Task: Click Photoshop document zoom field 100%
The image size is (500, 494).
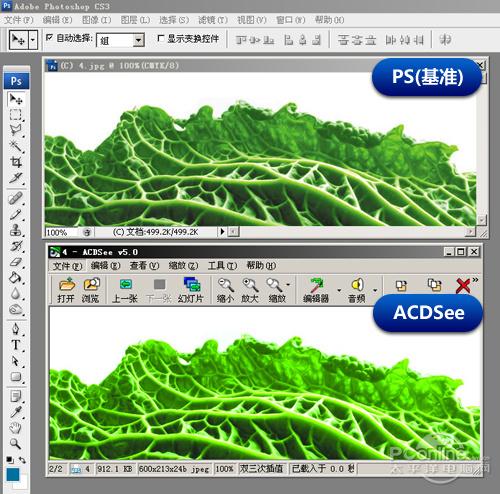Action: [x=62, y=232]
